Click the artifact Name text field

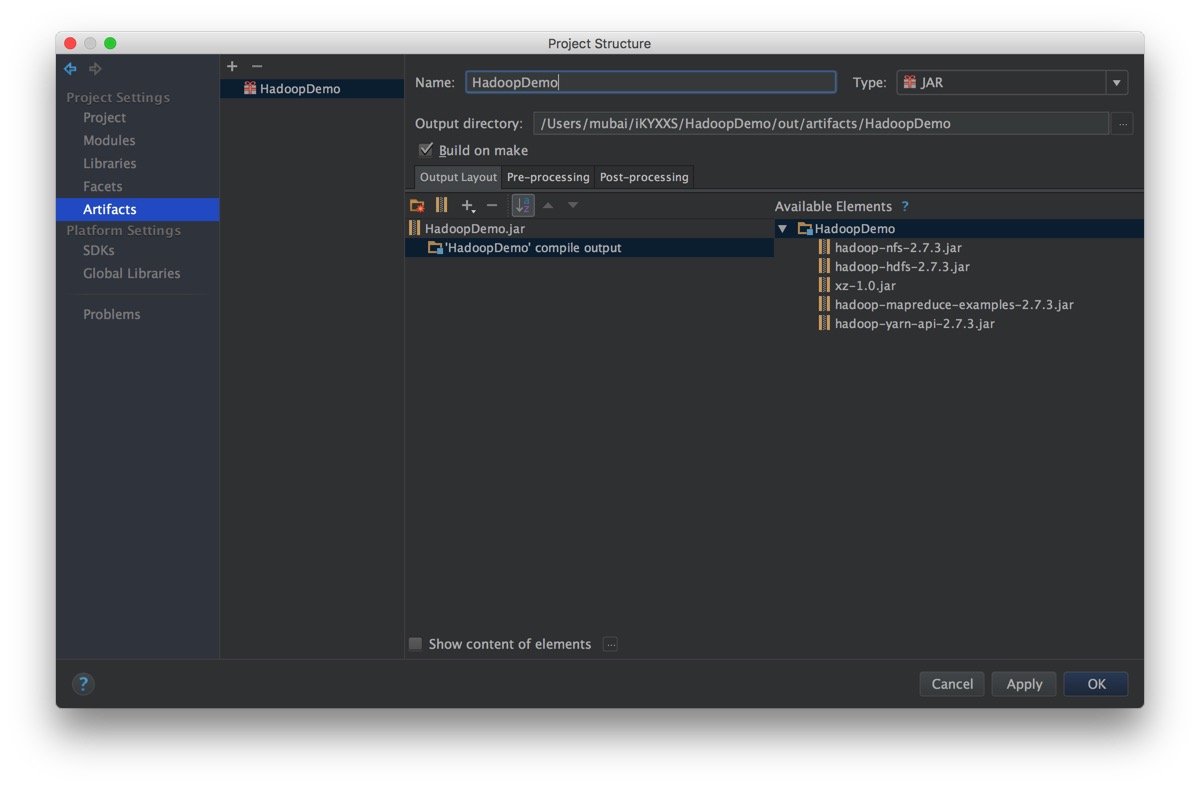(x=650, y=83)
